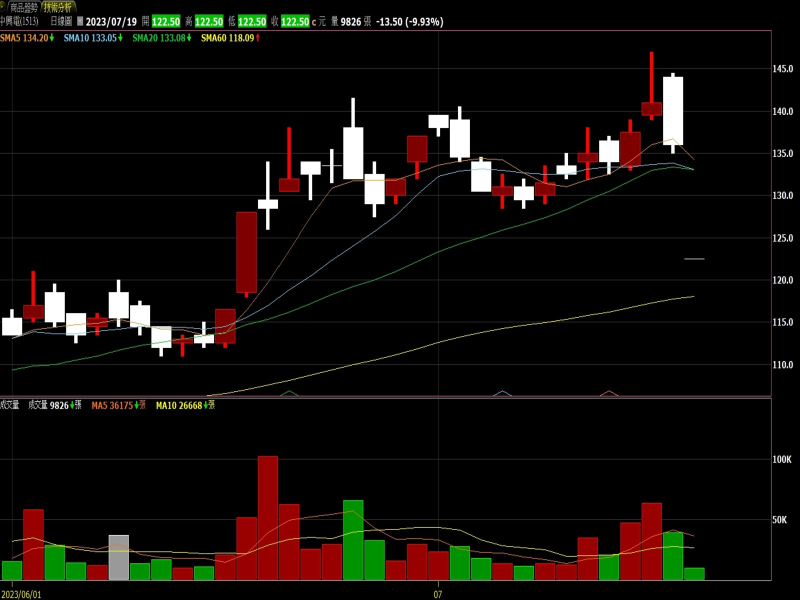Open the 成交量 indicator selector
Viewport: 800px width, 600px height.
[10, 405]
